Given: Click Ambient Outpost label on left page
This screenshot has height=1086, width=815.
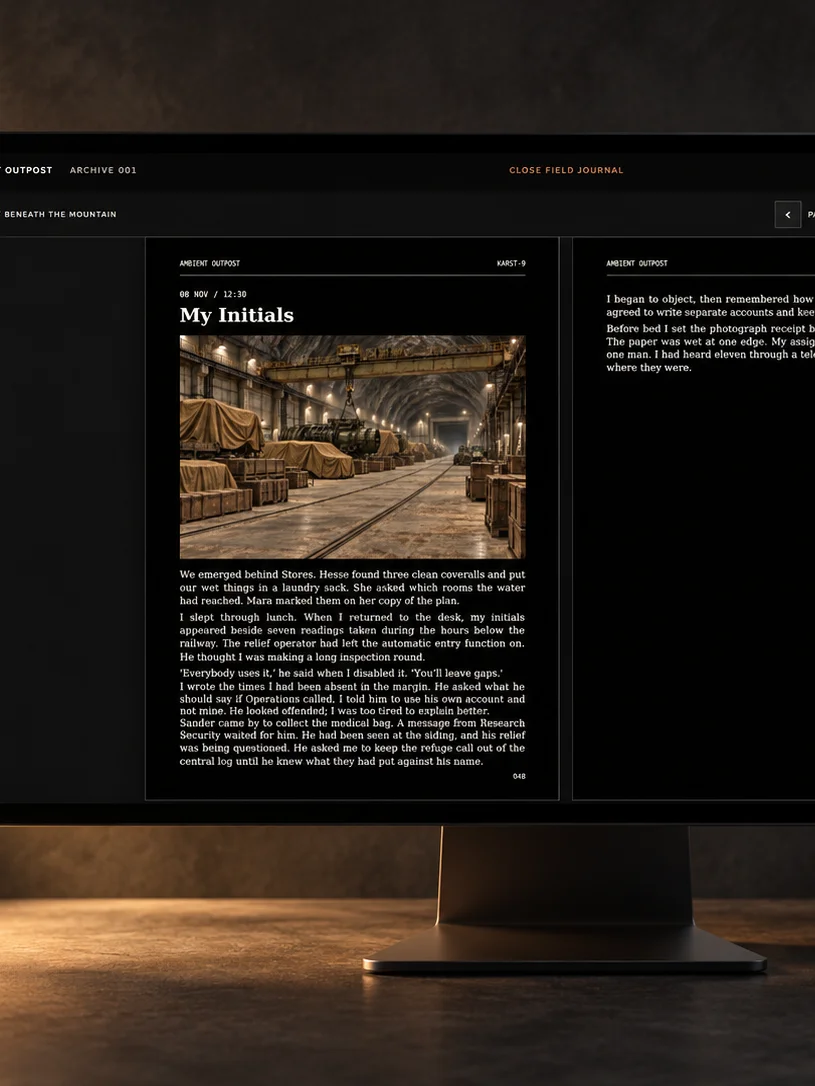Looking at the screenshot, I should point(210,263).
